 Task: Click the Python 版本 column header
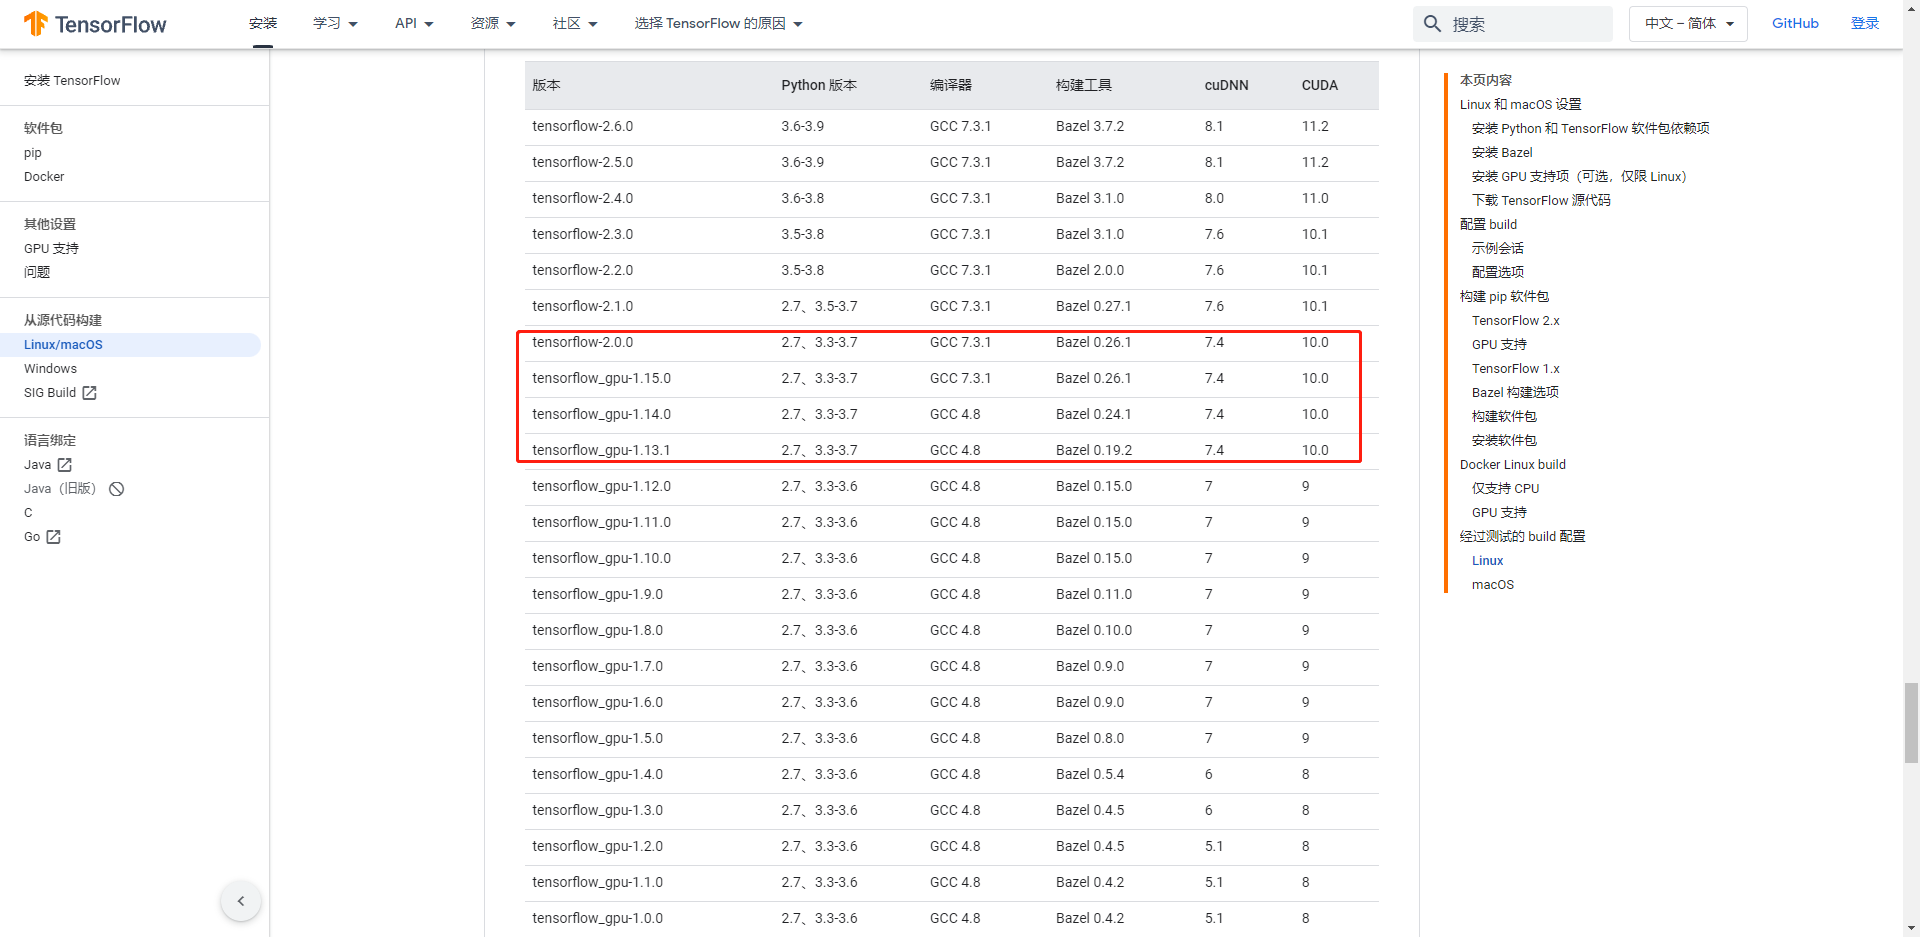(819, 86)
